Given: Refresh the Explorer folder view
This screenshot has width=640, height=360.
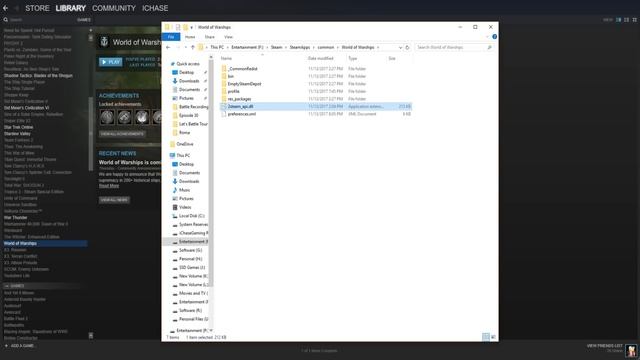Looking at the screenshot, I should coord(407,47).
